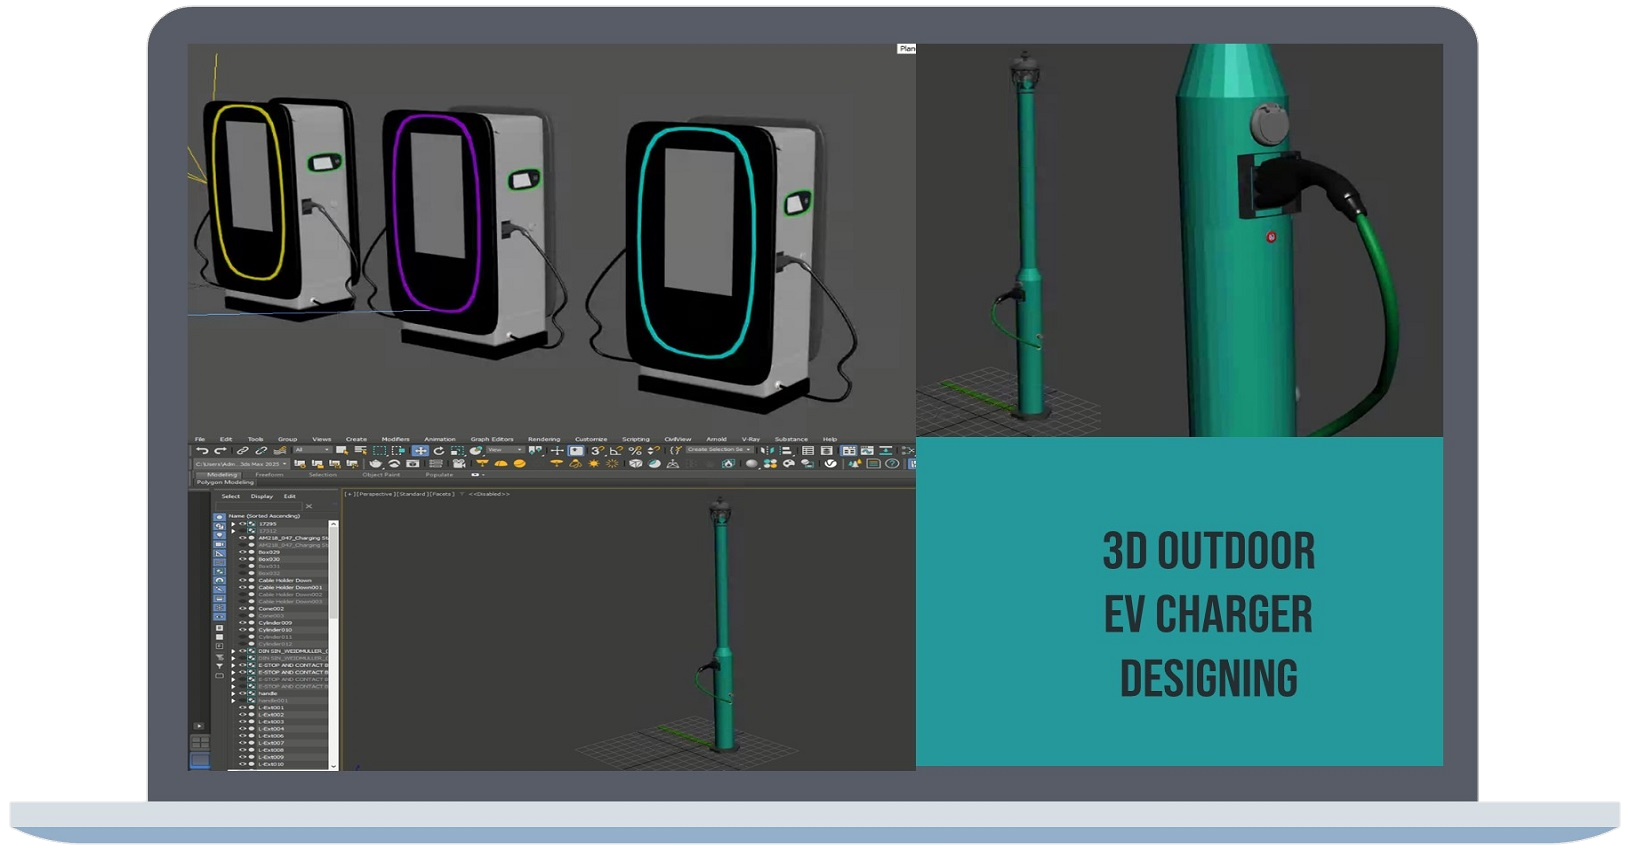
Task: Toggle eye icon for Cylinder009
Action: coord(242,623)
